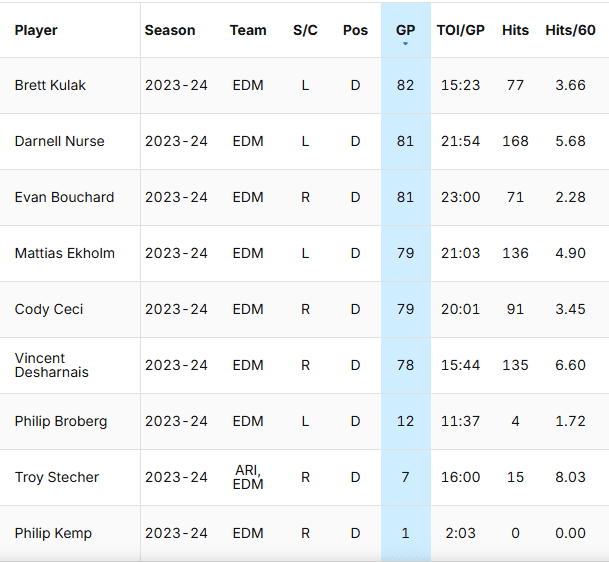
Task: Sort by Season column header
Action: (x=170, y=30)
